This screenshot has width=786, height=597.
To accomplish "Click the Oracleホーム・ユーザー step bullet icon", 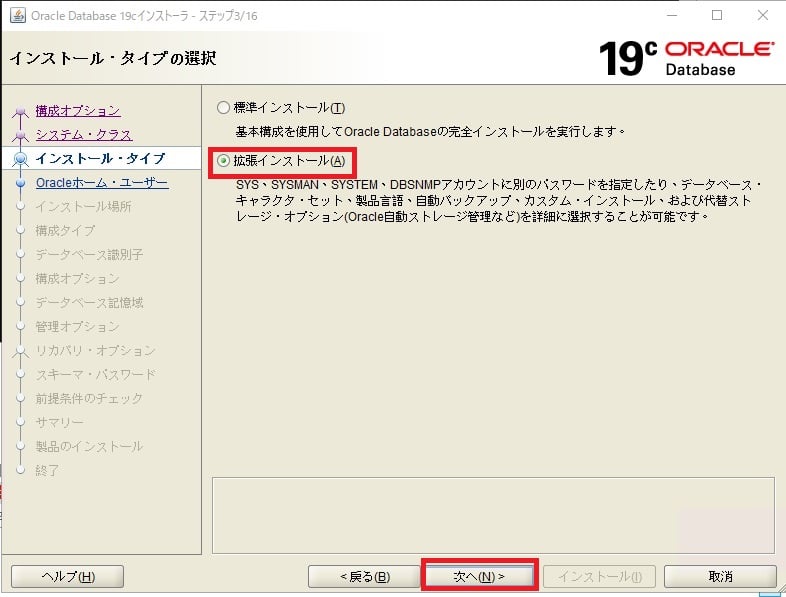I will click(20, 183).
